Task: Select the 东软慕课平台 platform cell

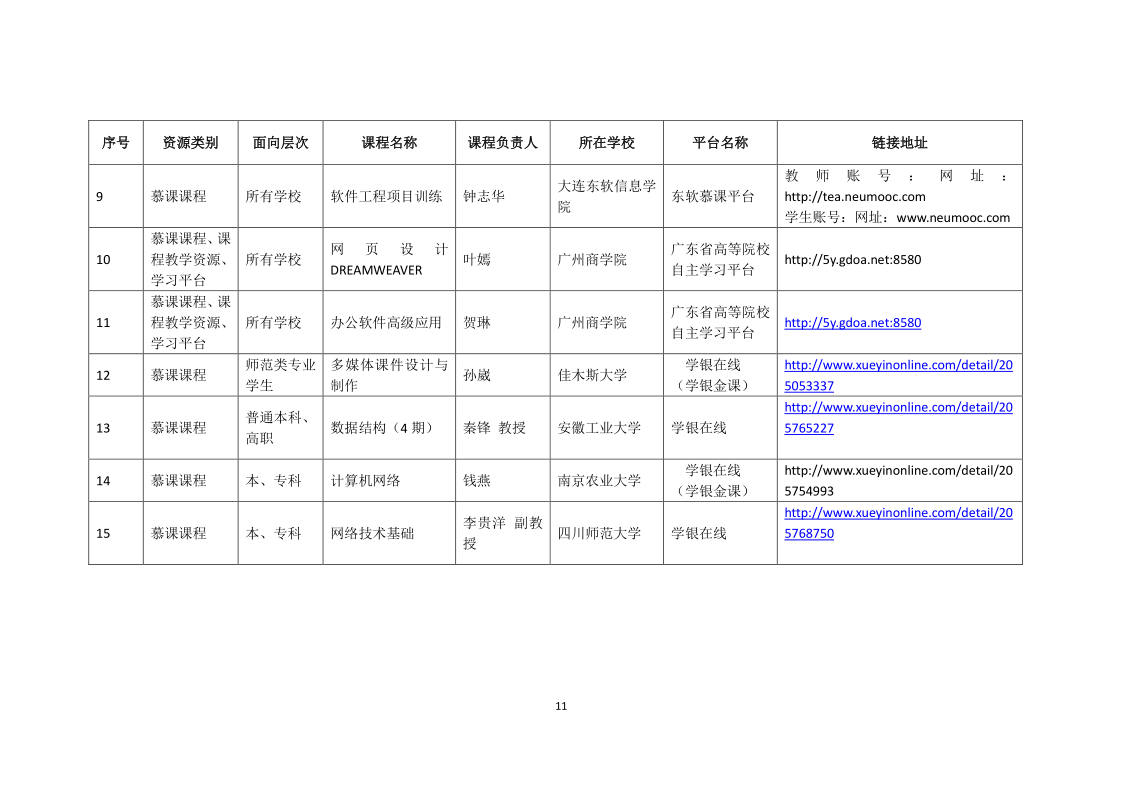Action: [x=713, y=197]
